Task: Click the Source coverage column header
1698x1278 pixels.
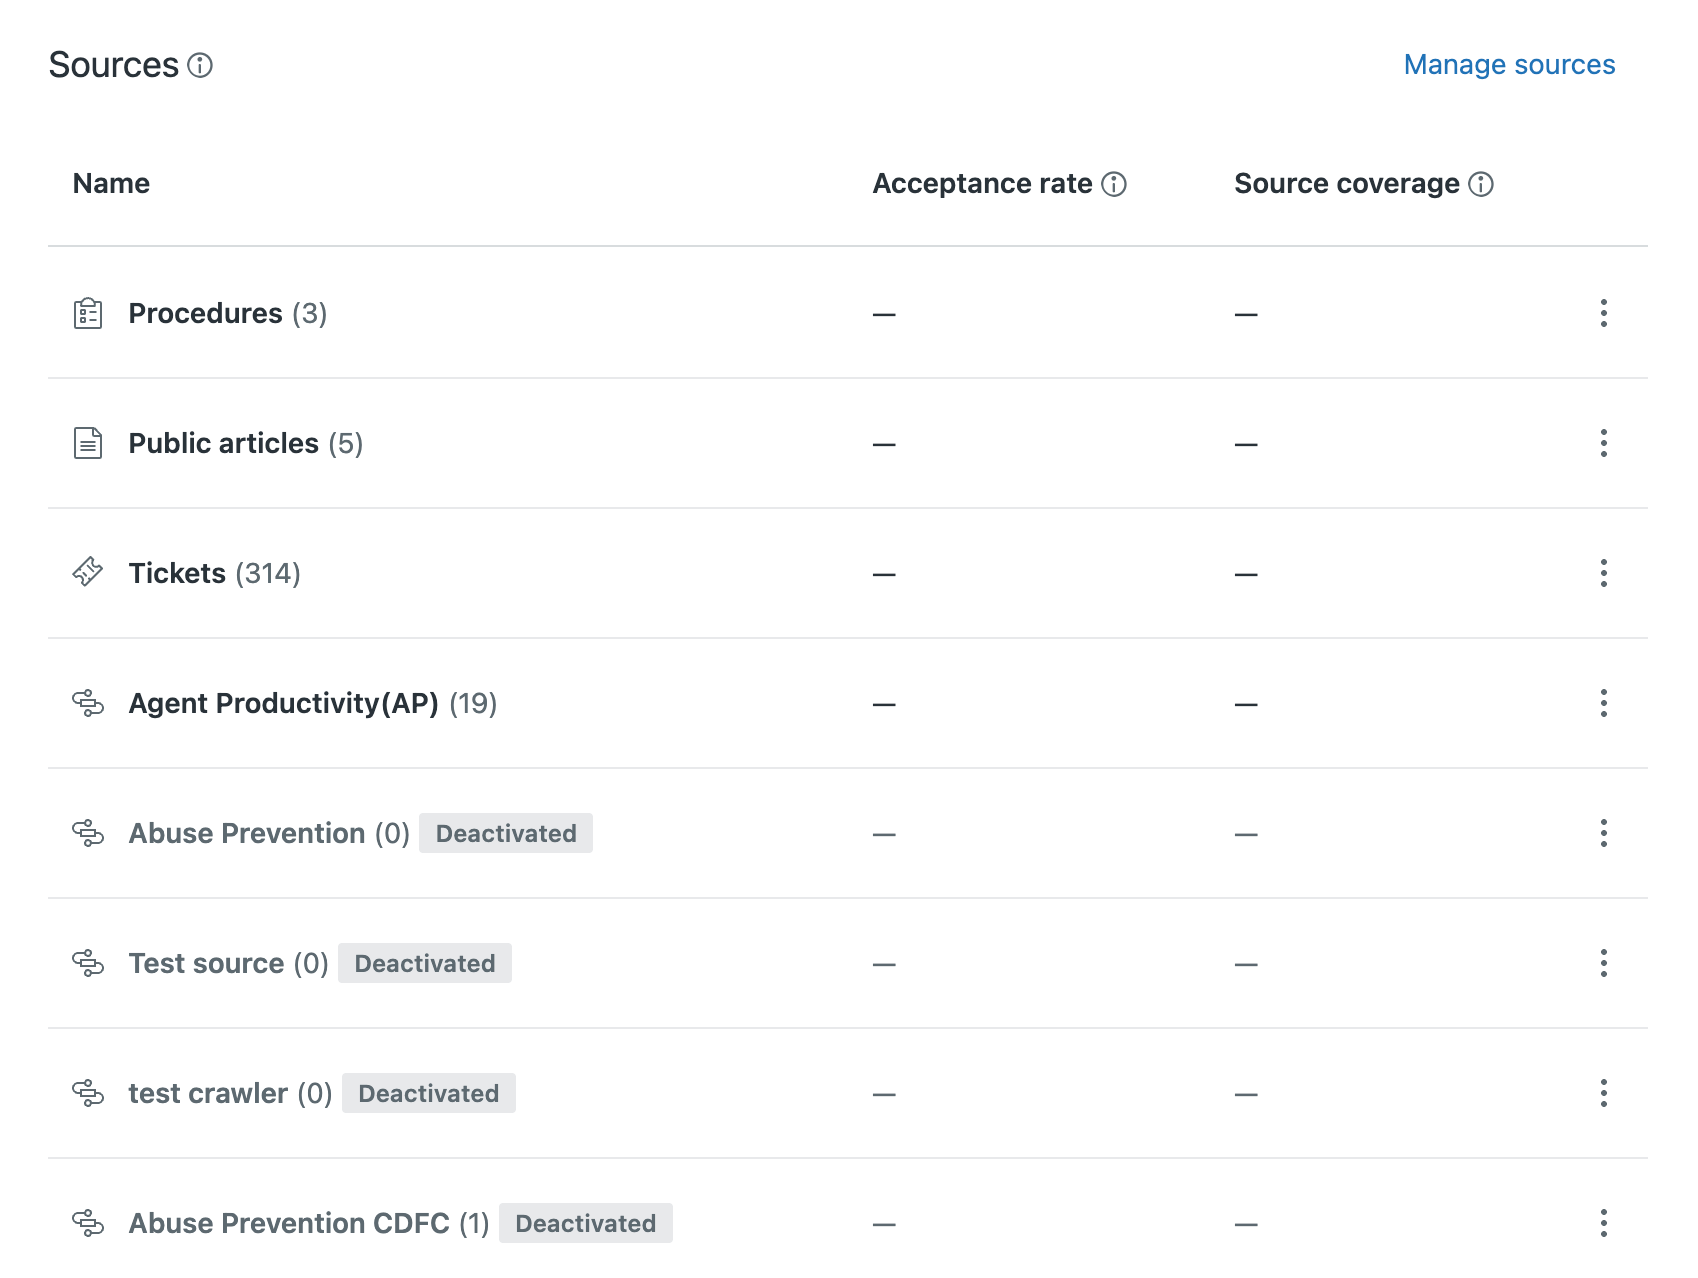Action: 1346,184
